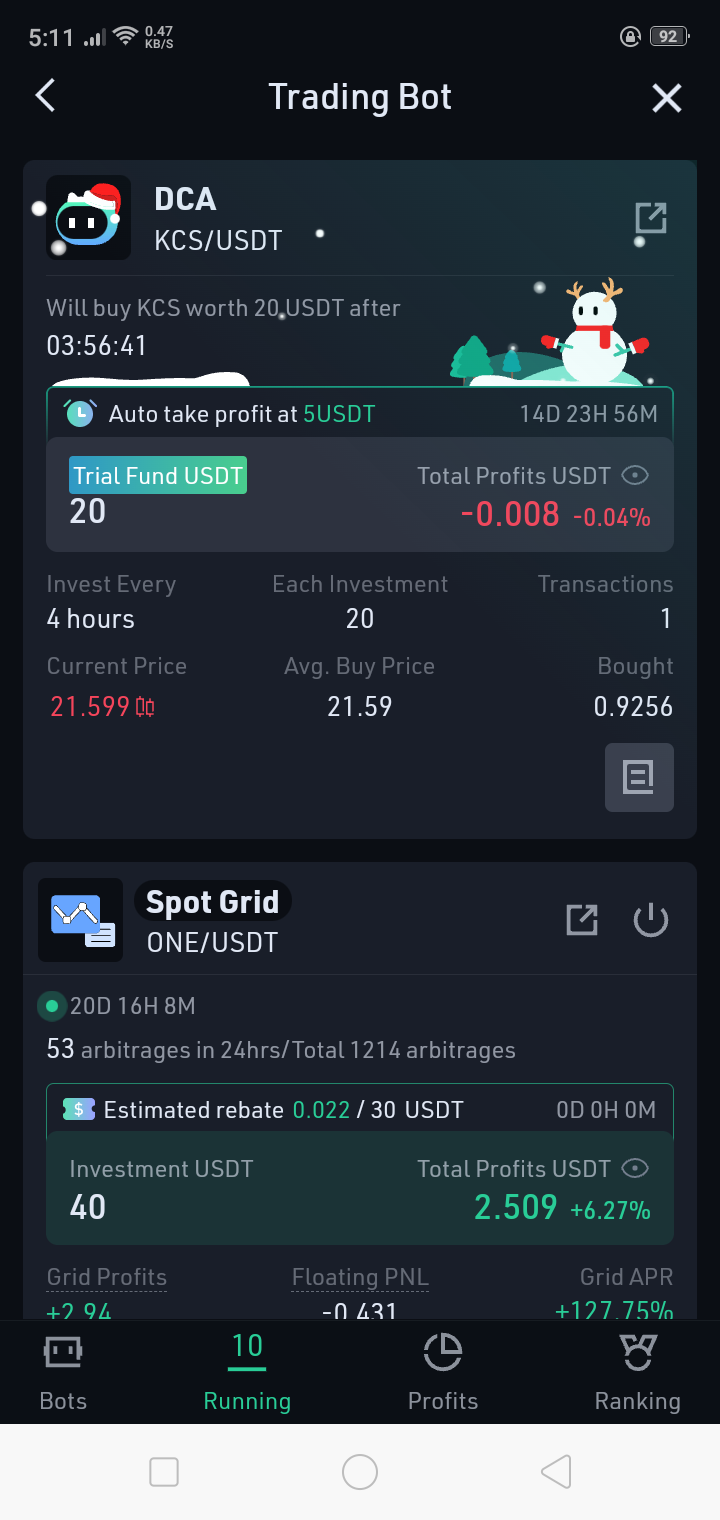Switch to the Bots tab
Image resolution: width=720 pixels, height=1520 pixels.
[63, 1373]
